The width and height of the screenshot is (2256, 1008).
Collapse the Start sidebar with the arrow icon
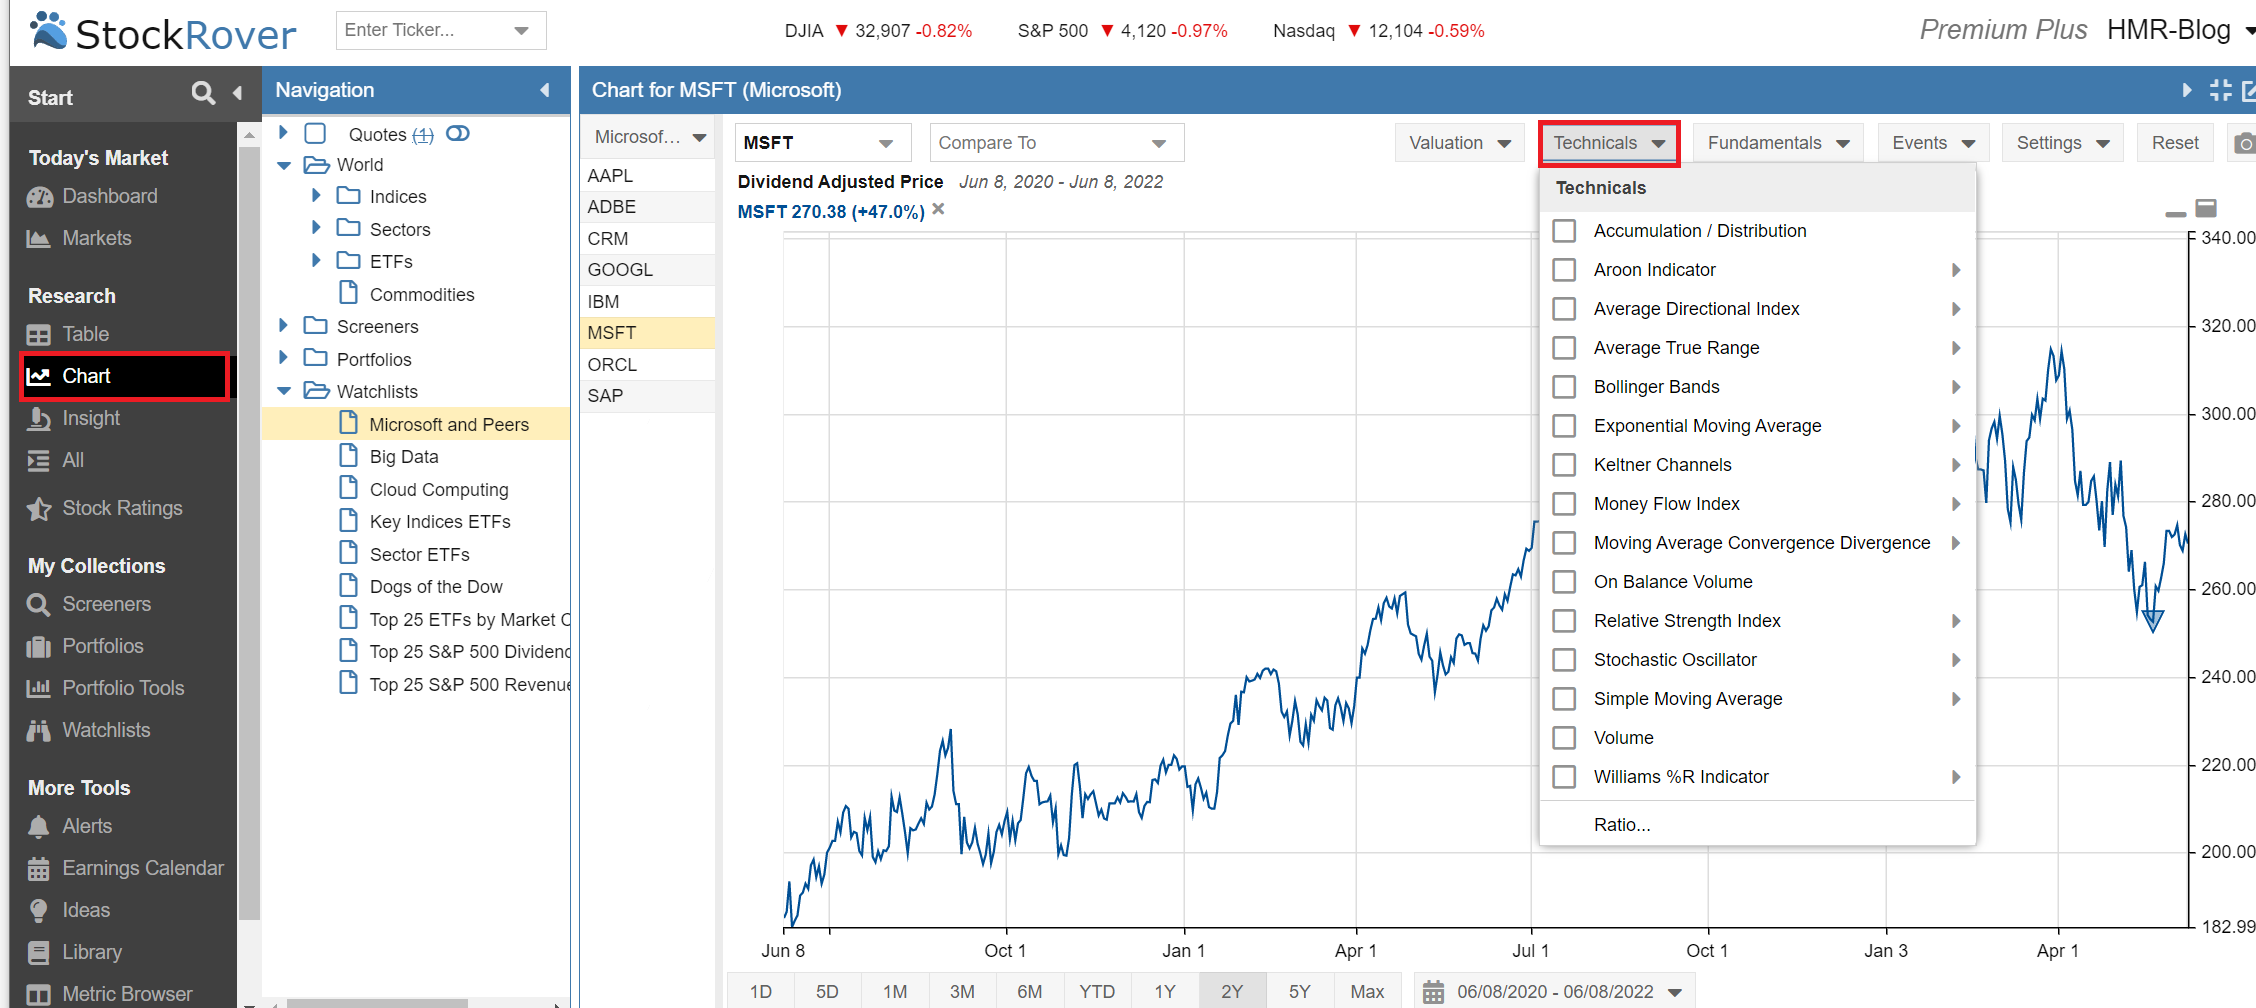point(238,93)
